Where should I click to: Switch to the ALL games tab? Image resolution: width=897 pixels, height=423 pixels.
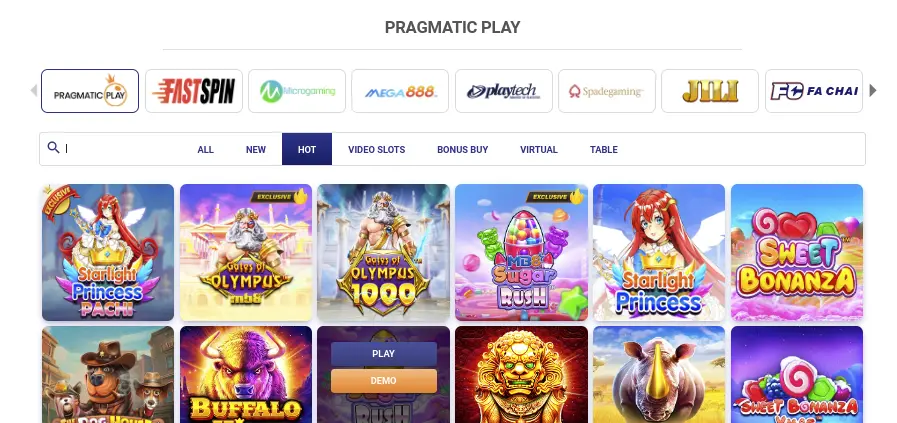[205, 149]
